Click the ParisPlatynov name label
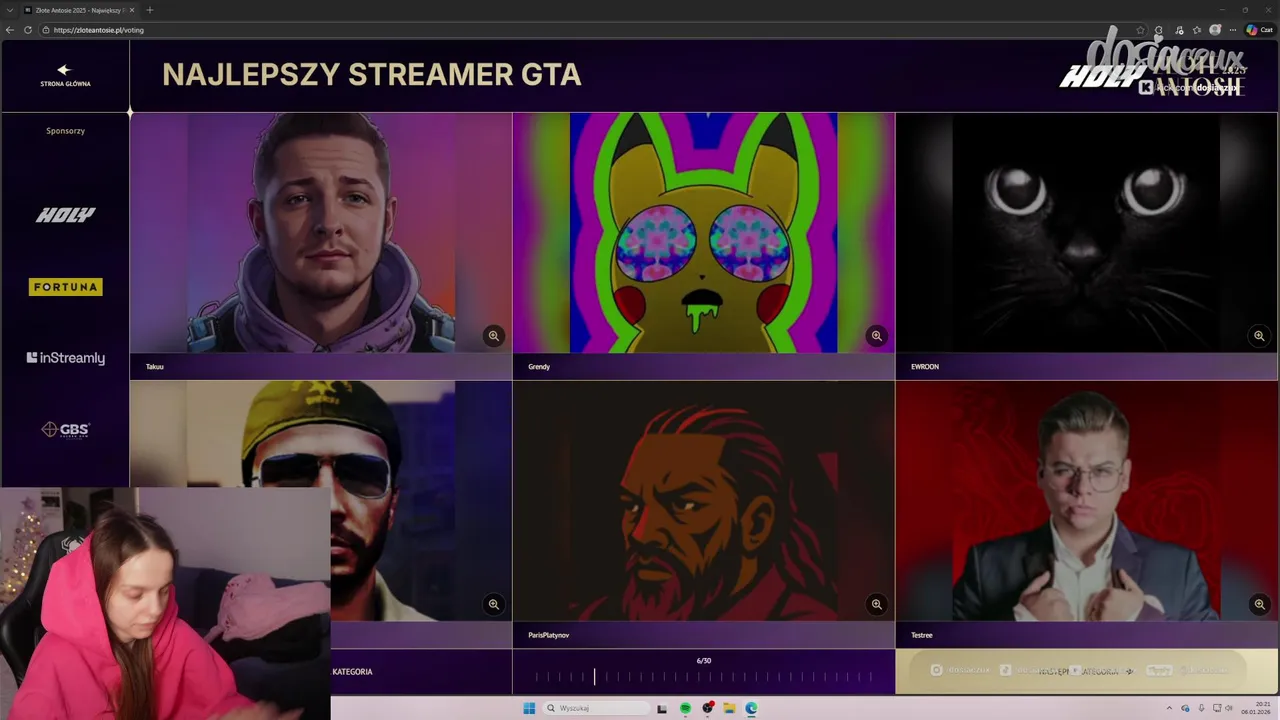This screenshot has height=720, width=1280. pos(549,635)
